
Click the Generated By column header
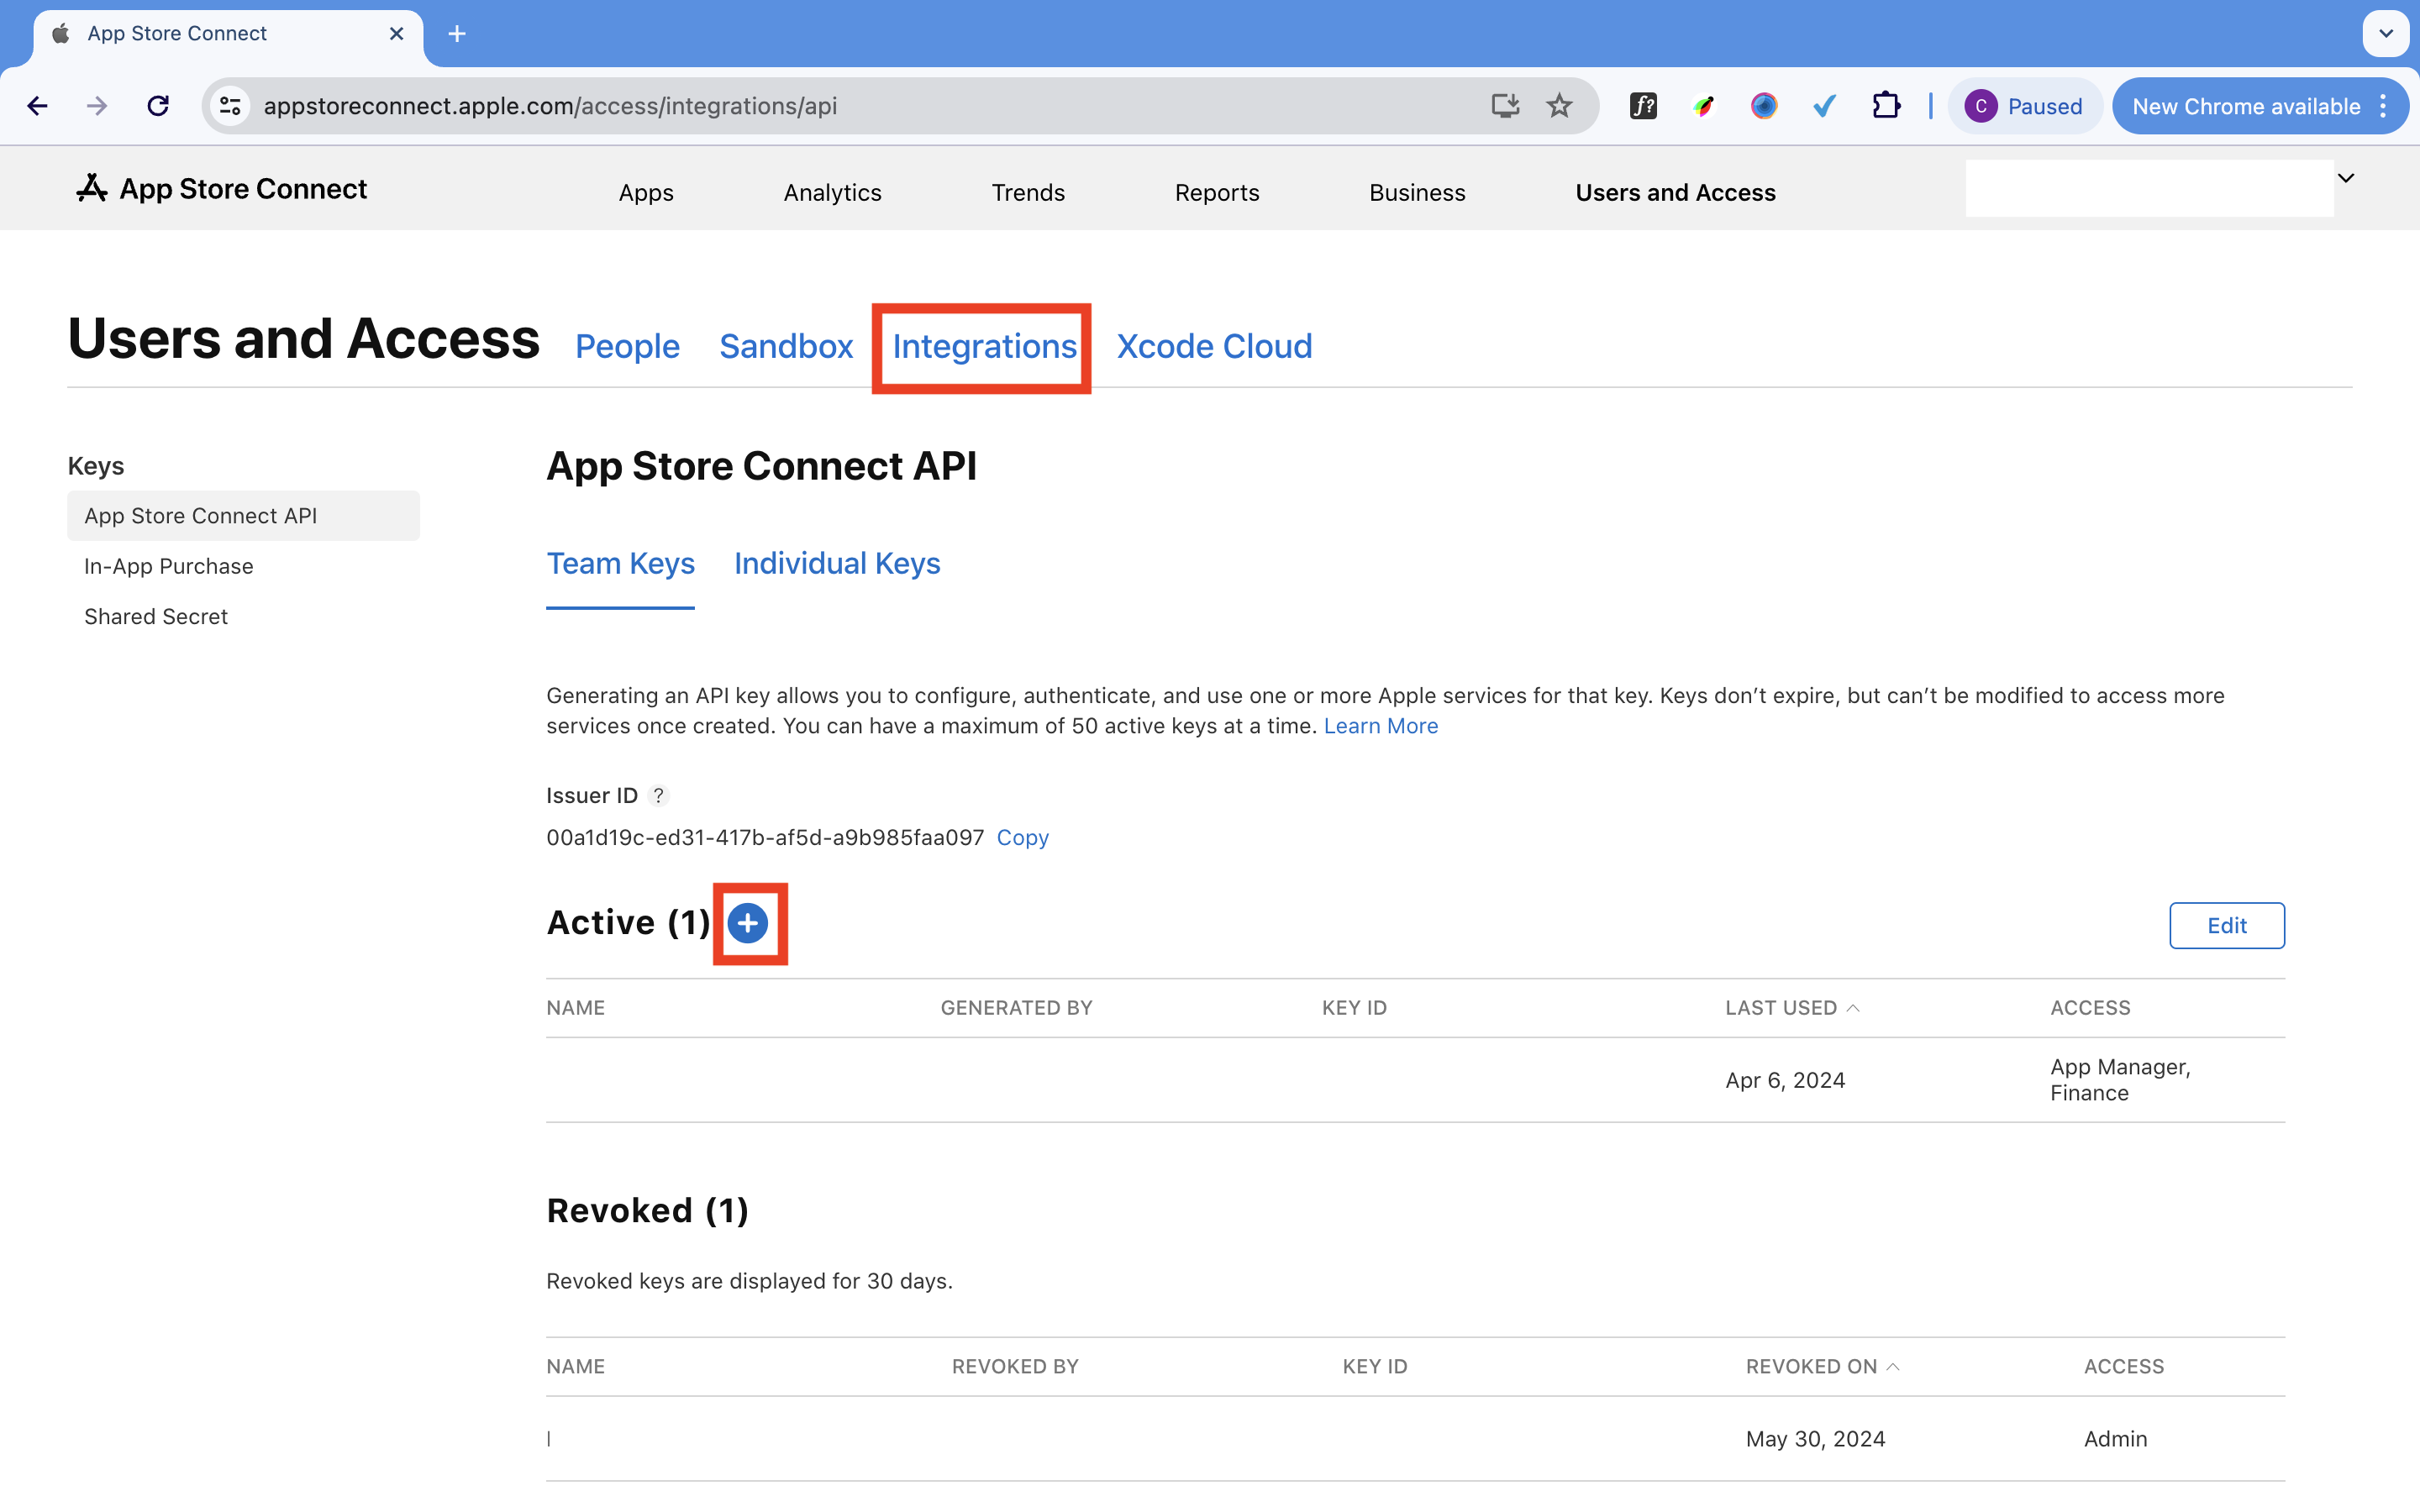point(1016,1008)
